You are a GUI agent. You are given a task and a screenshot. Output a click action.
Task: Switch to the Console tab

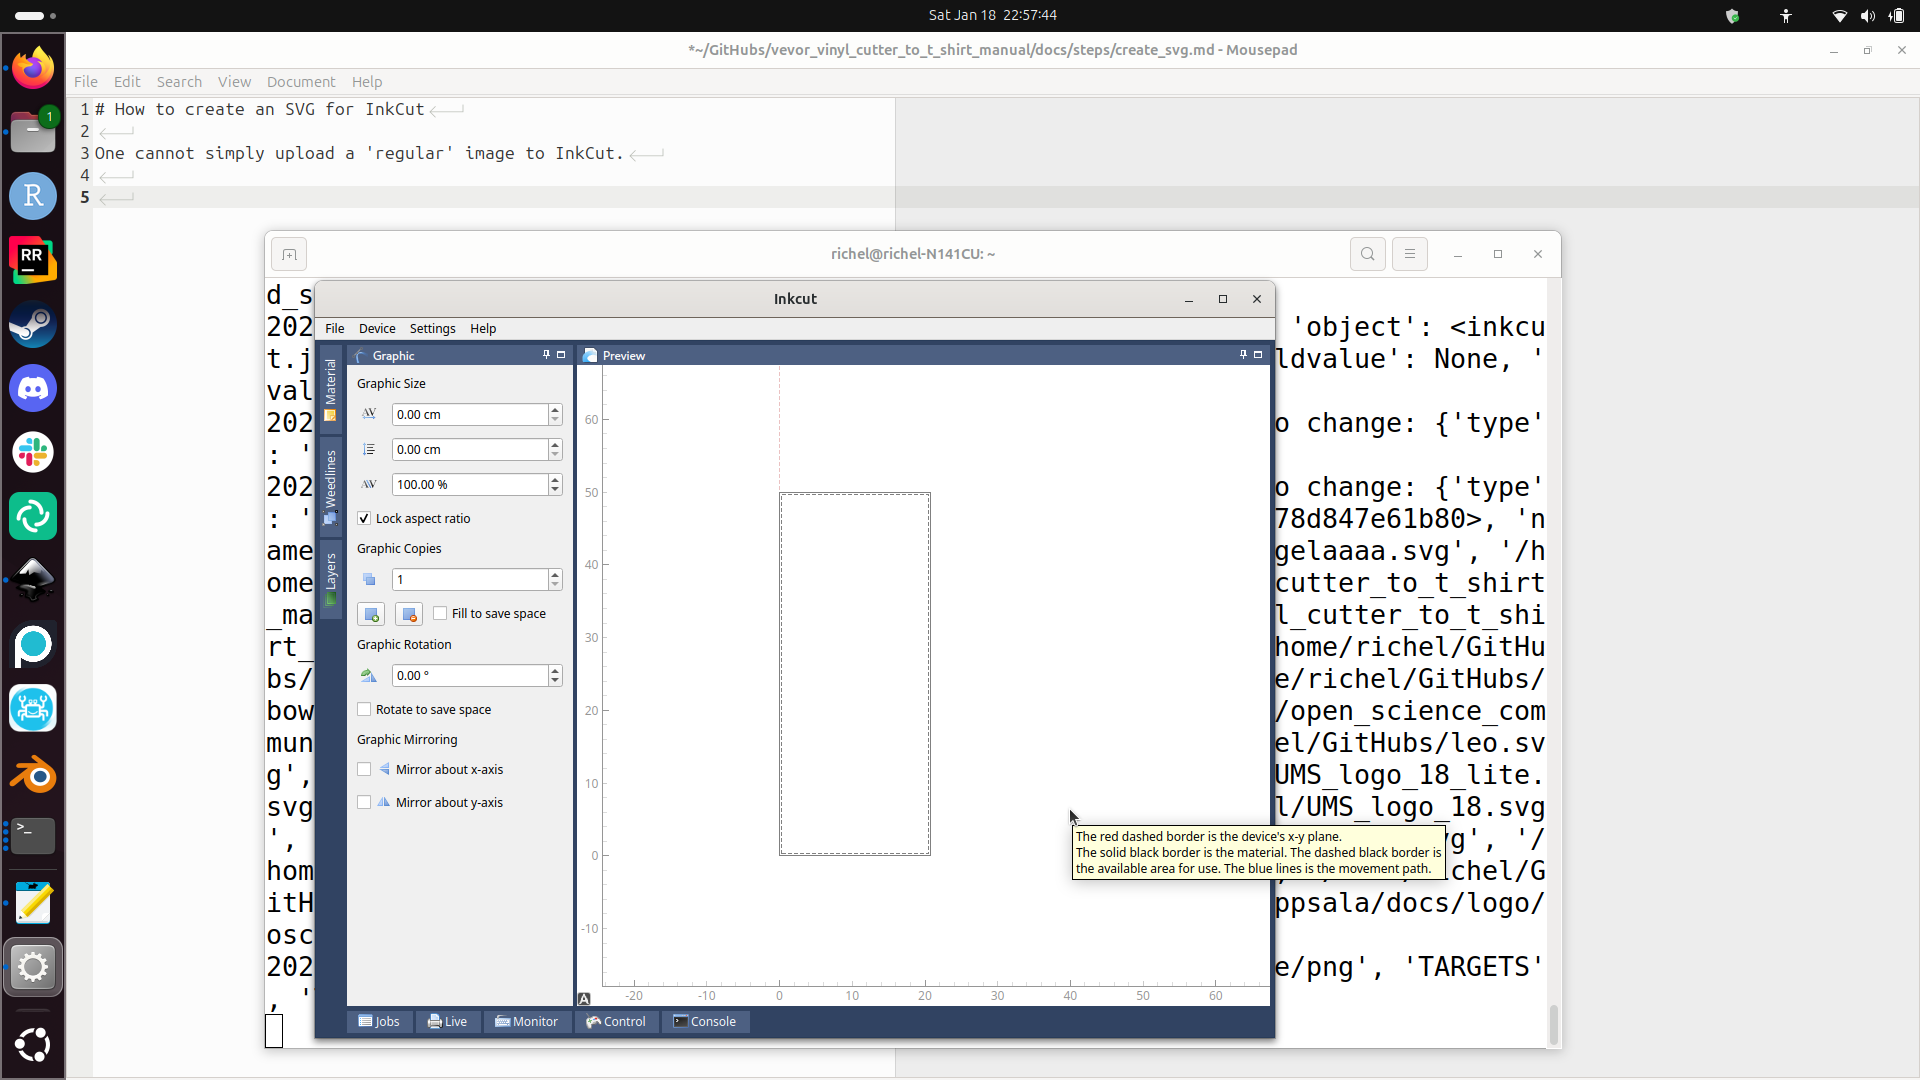[x=704, y=1021]
